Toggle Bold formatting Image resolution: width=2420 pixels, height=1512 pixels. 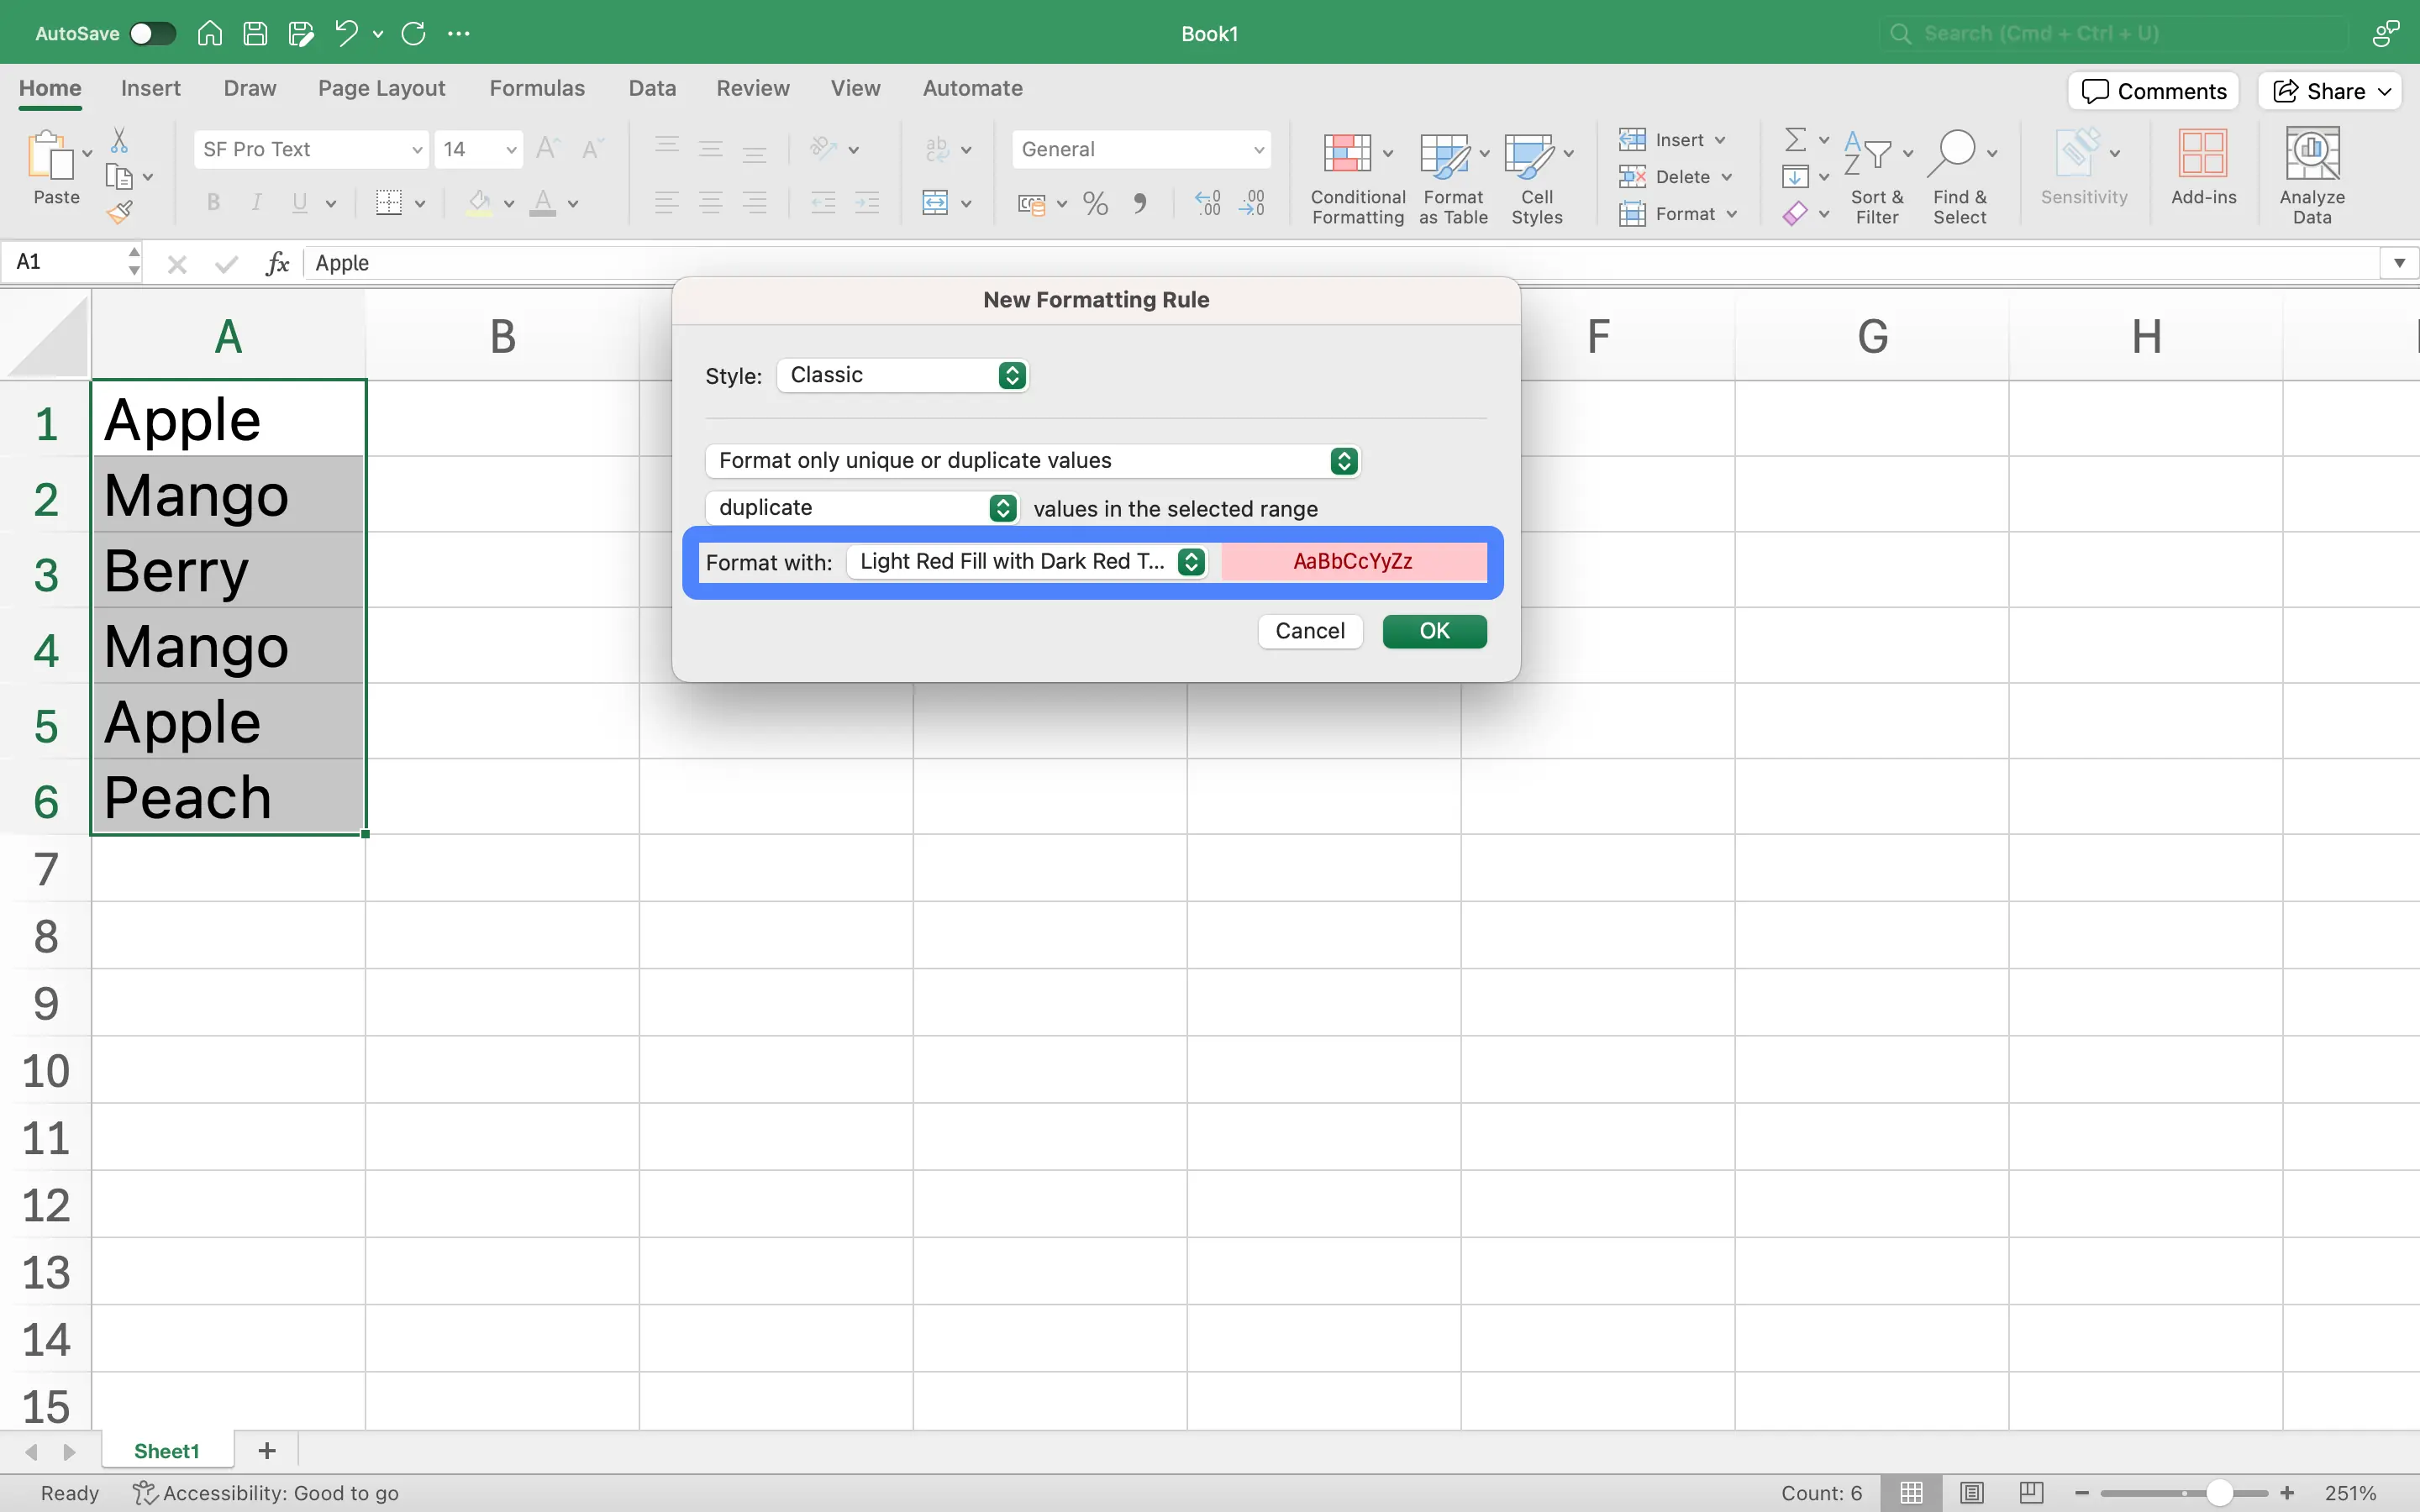(213, 203)
